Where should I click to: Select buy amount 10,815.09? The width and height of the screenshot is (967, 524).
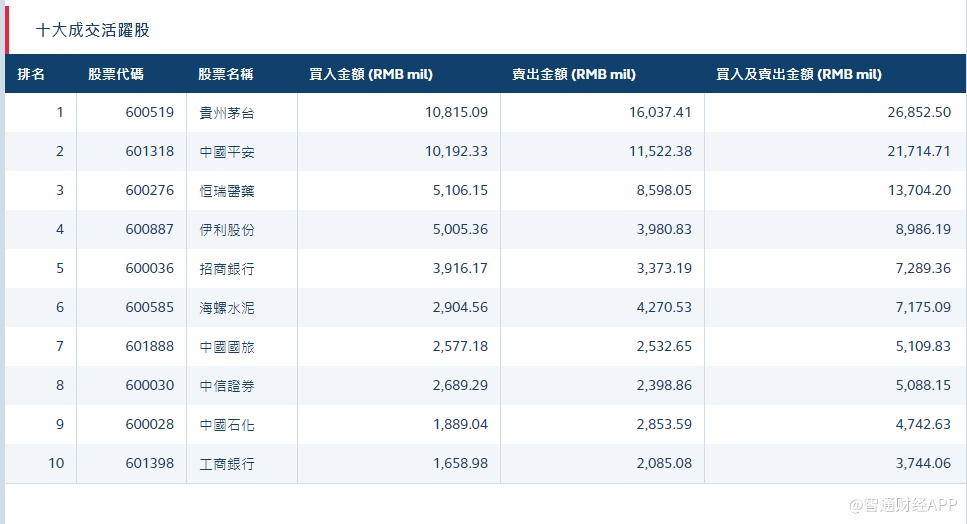pyautogui.click(x=456, y=112)
